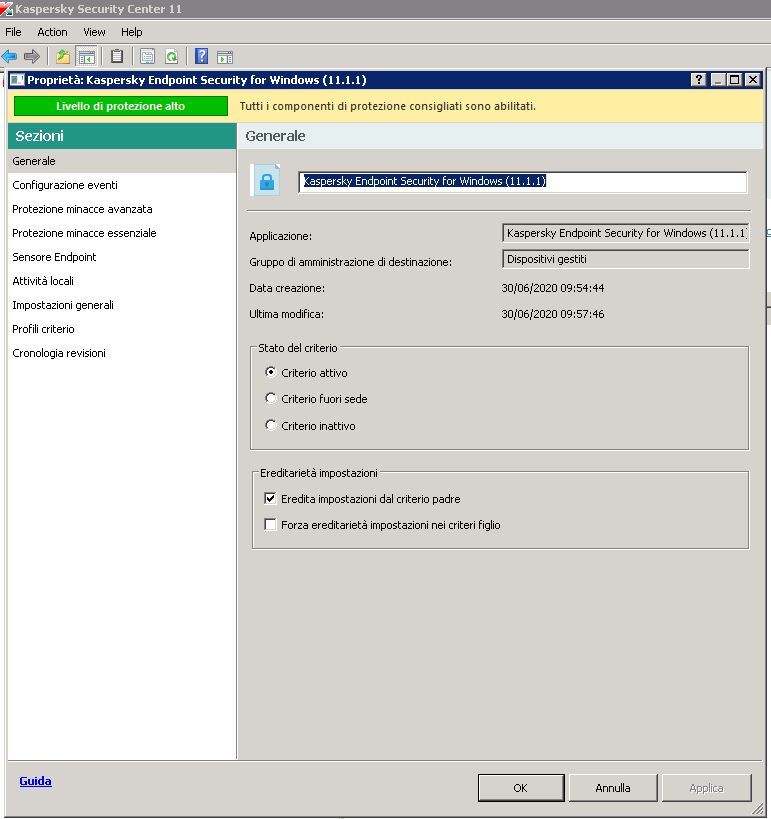Click the Kaspersky Security Center logo icon
The height and width of the screenshot is (819, 771).
pos(6,8)
